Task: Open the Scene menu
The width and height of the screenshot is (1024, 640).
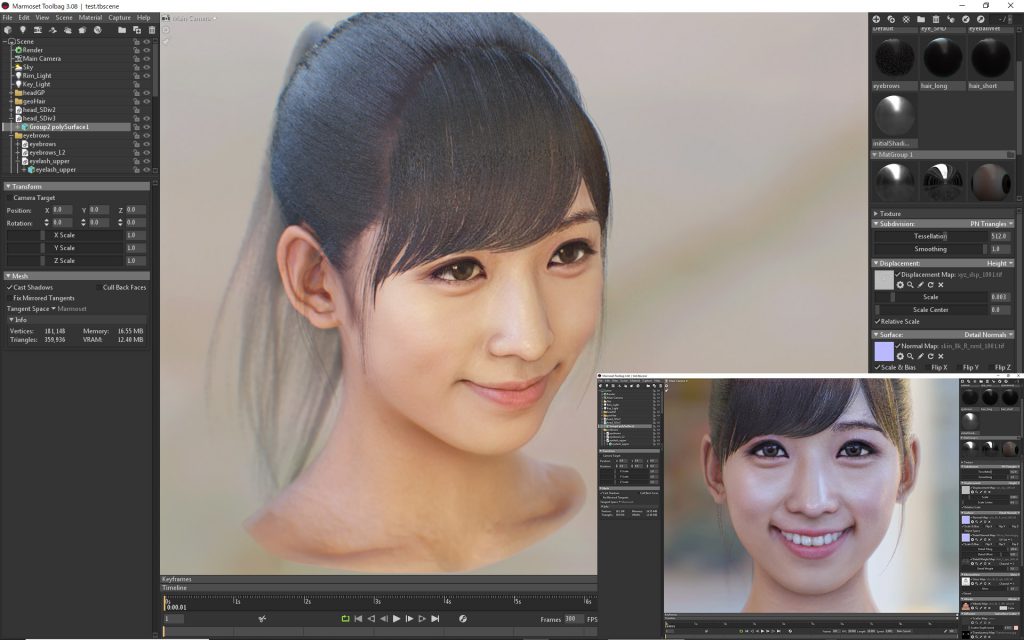Action: coord(64,18)
